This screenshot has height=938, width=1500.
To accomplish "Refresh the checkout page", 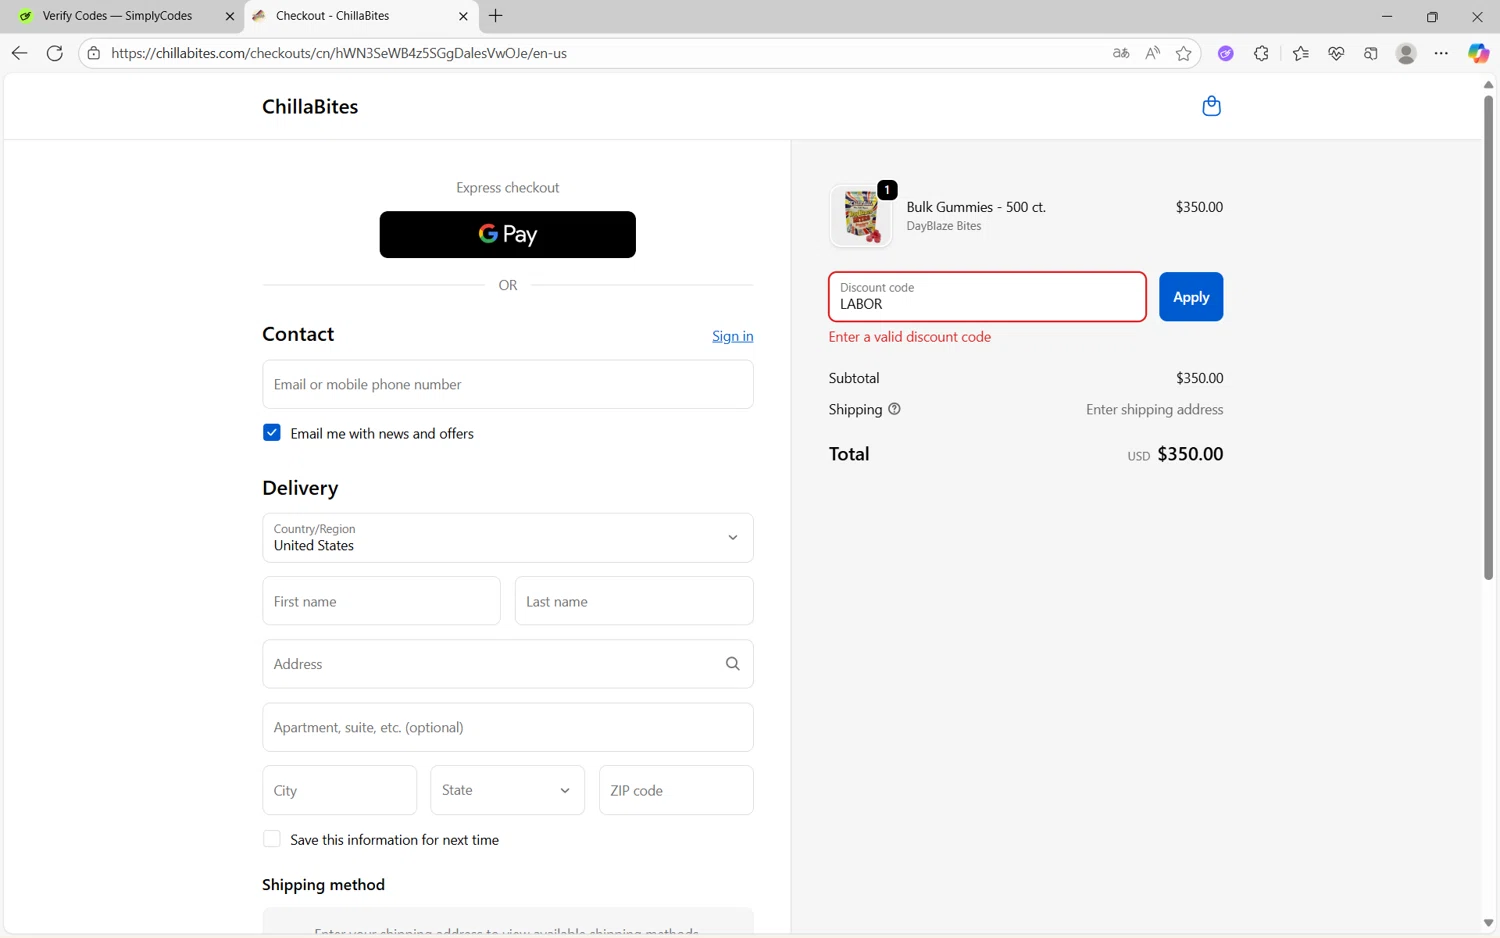I will tap(55, 53).
